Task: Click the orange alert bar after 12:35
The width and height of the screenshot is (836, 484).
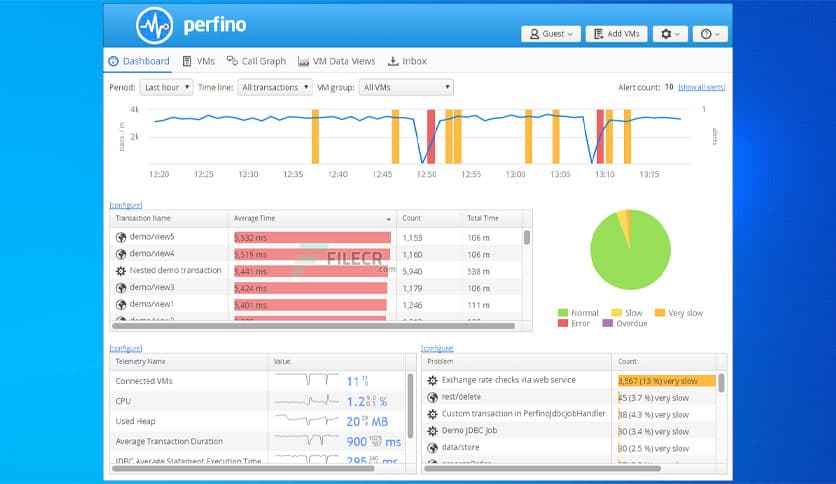Action: [315, 136]
